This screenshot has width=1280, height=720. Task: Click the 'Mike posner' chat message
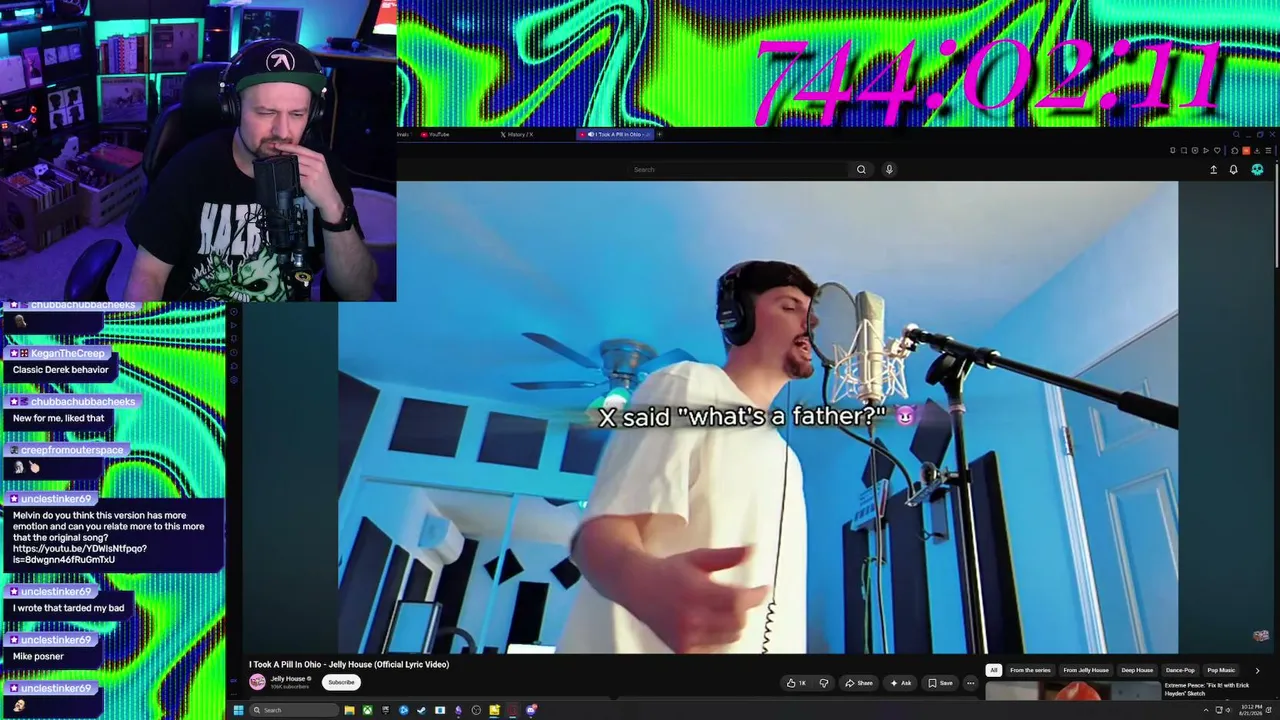tap(38, 657)
